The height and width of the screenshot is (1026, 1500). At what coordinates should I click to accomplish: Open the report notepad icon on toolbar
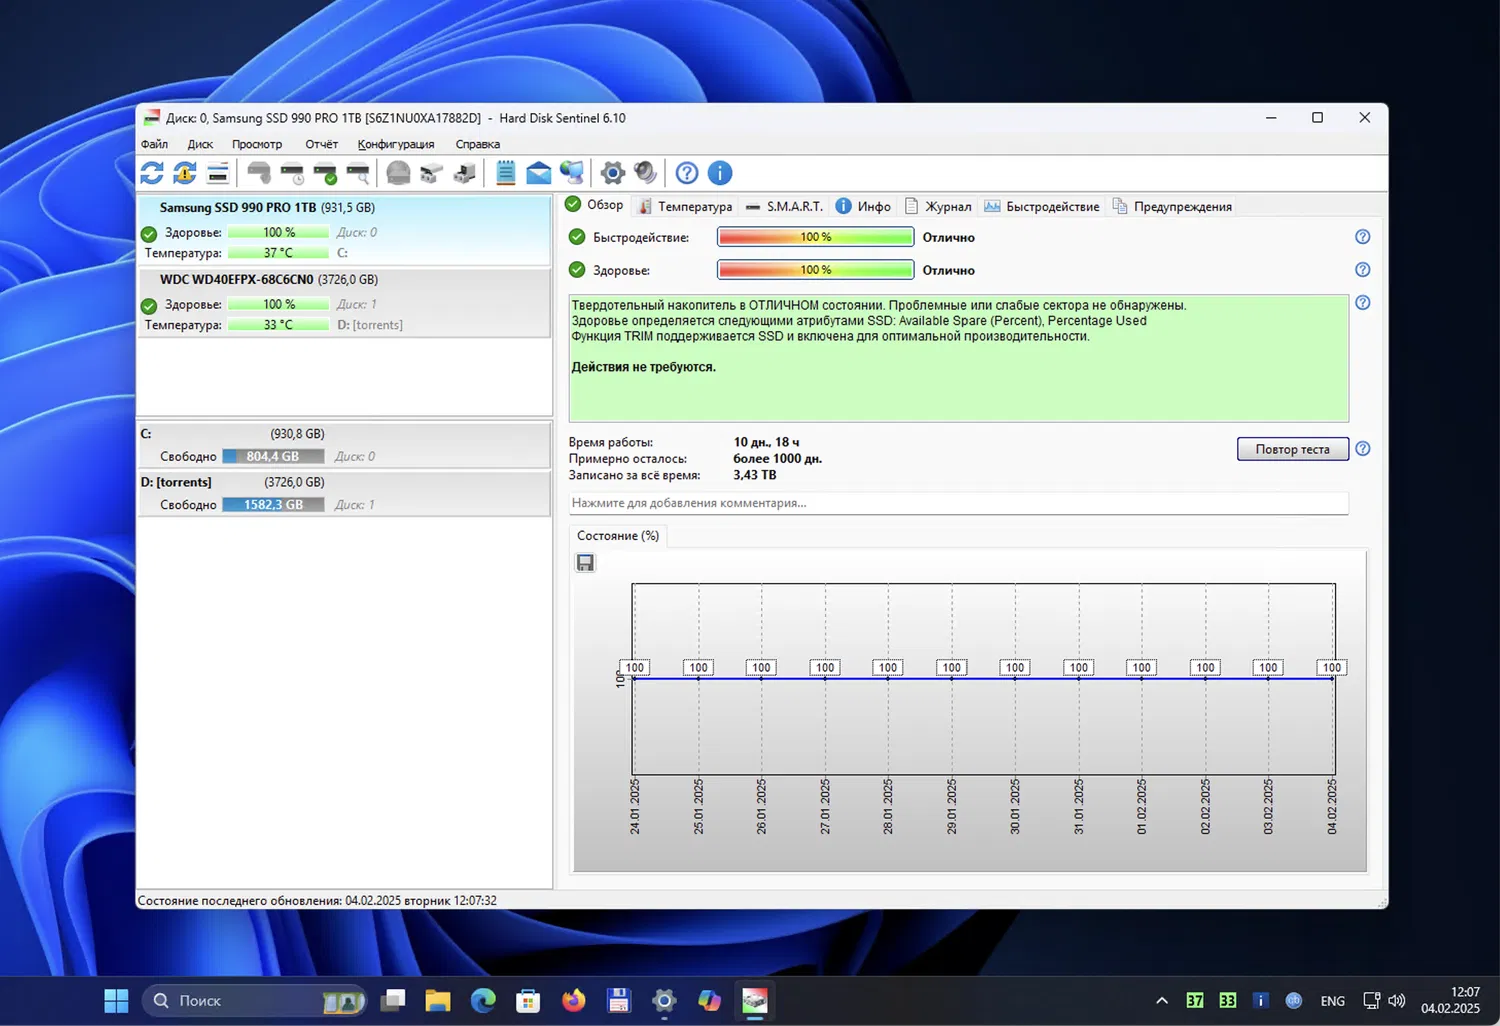coord(505,173)
